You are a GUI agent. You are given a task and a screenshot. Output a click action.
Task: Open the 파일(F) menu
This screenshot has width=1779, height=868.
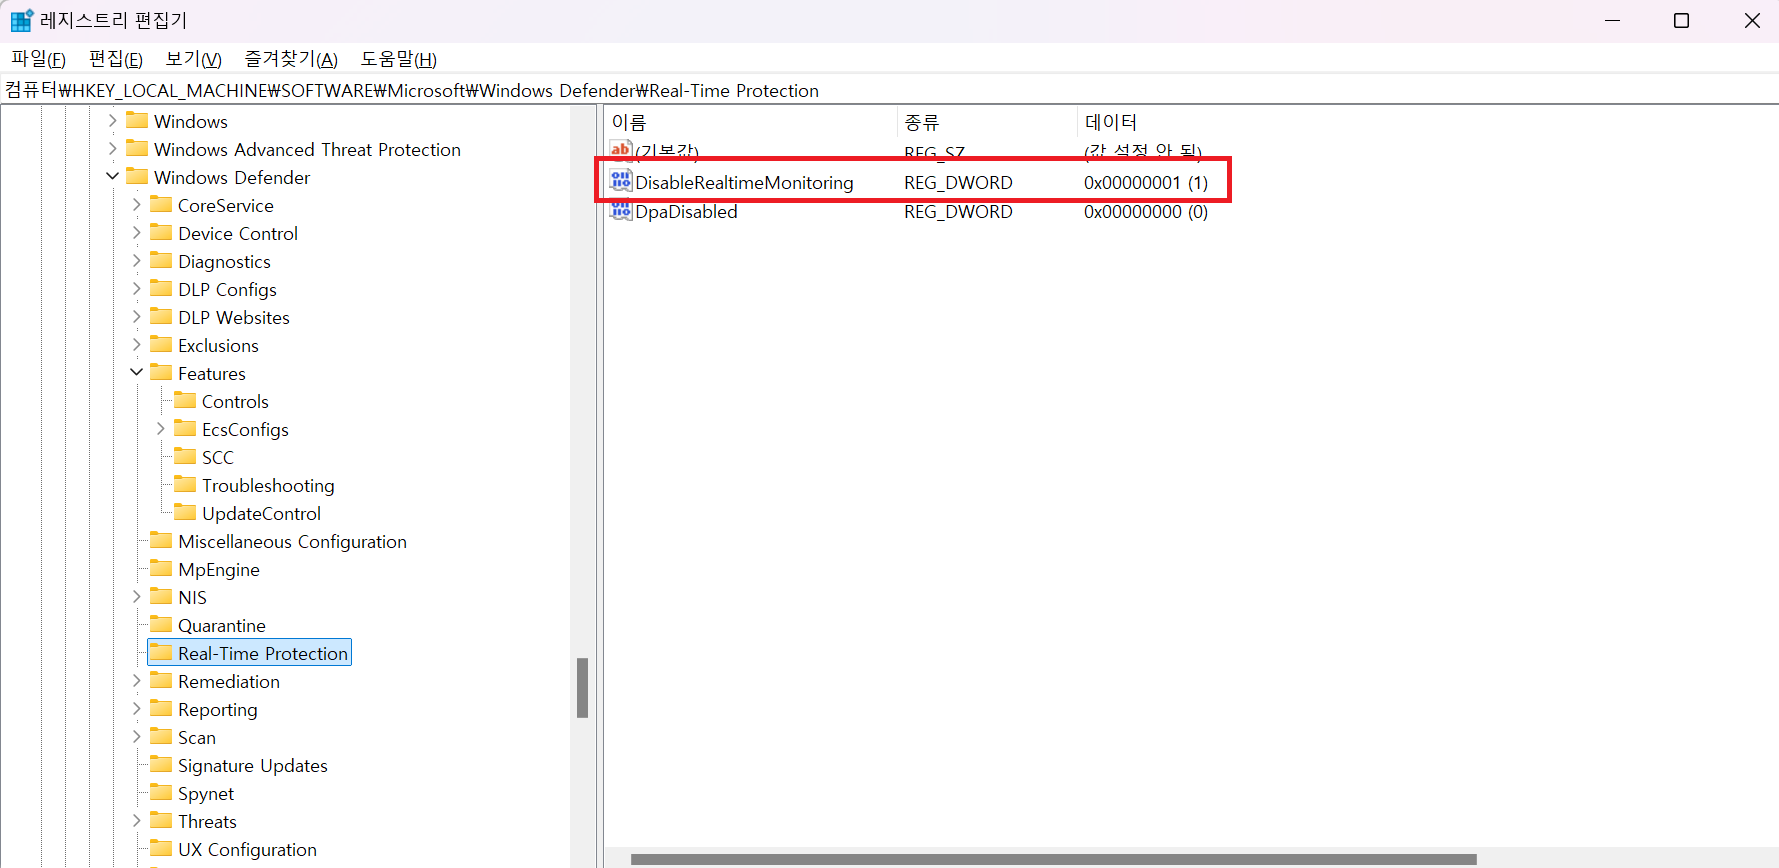pos(38,59)
